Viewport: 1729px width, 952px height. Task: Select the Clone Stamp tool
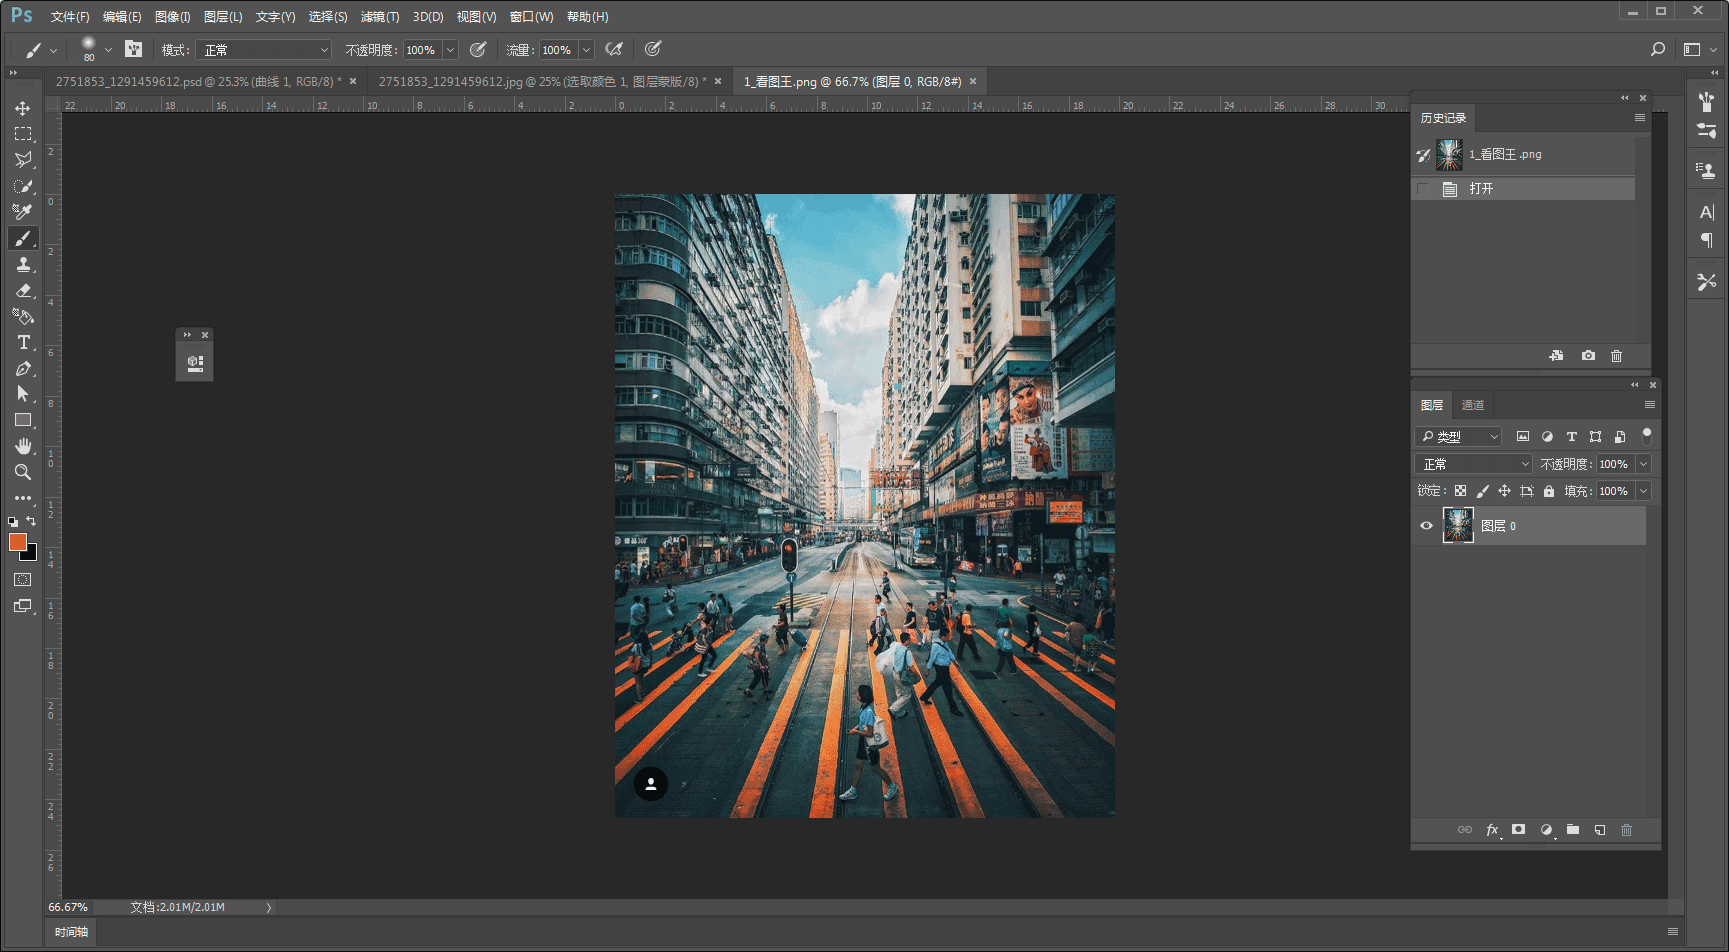(23, 264)
